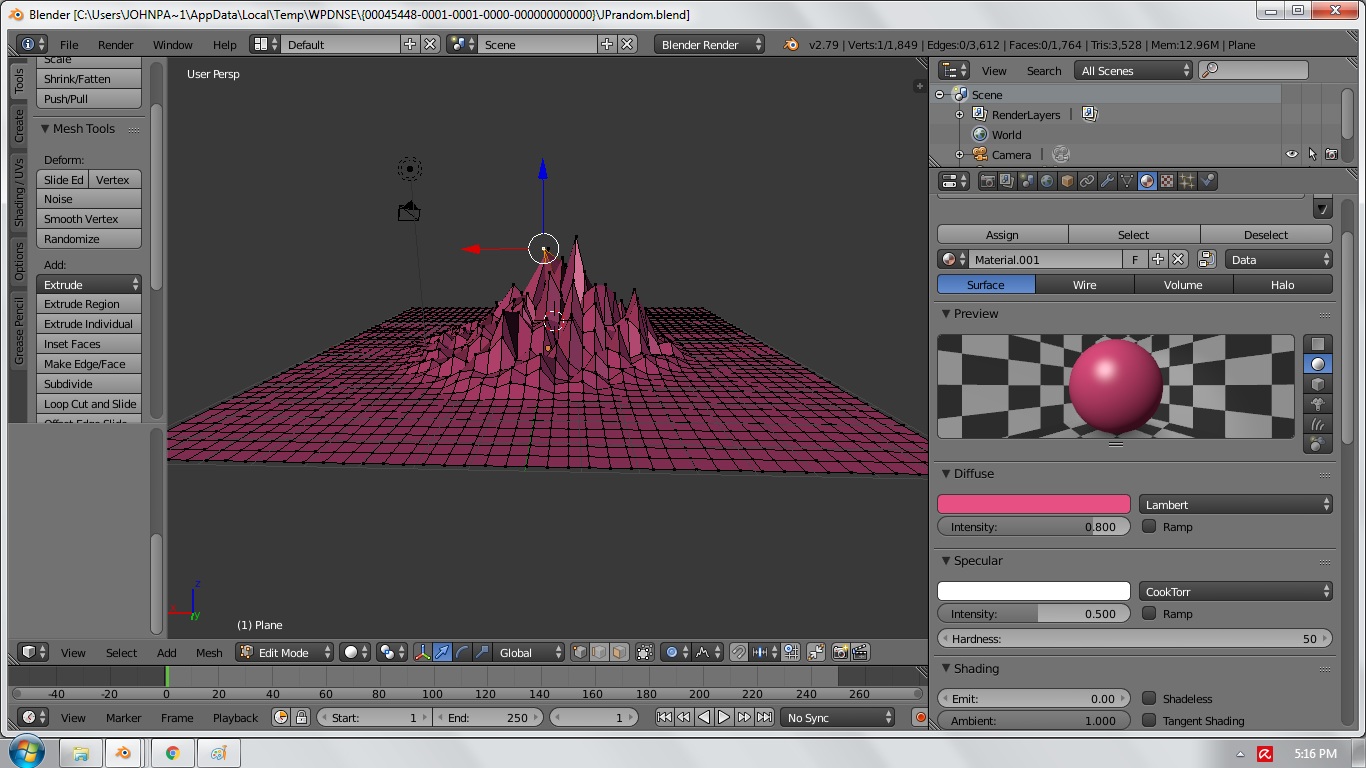1366x768 pixels.
Task: Click the Subdivide button
Action: click(x=89, y=384)
